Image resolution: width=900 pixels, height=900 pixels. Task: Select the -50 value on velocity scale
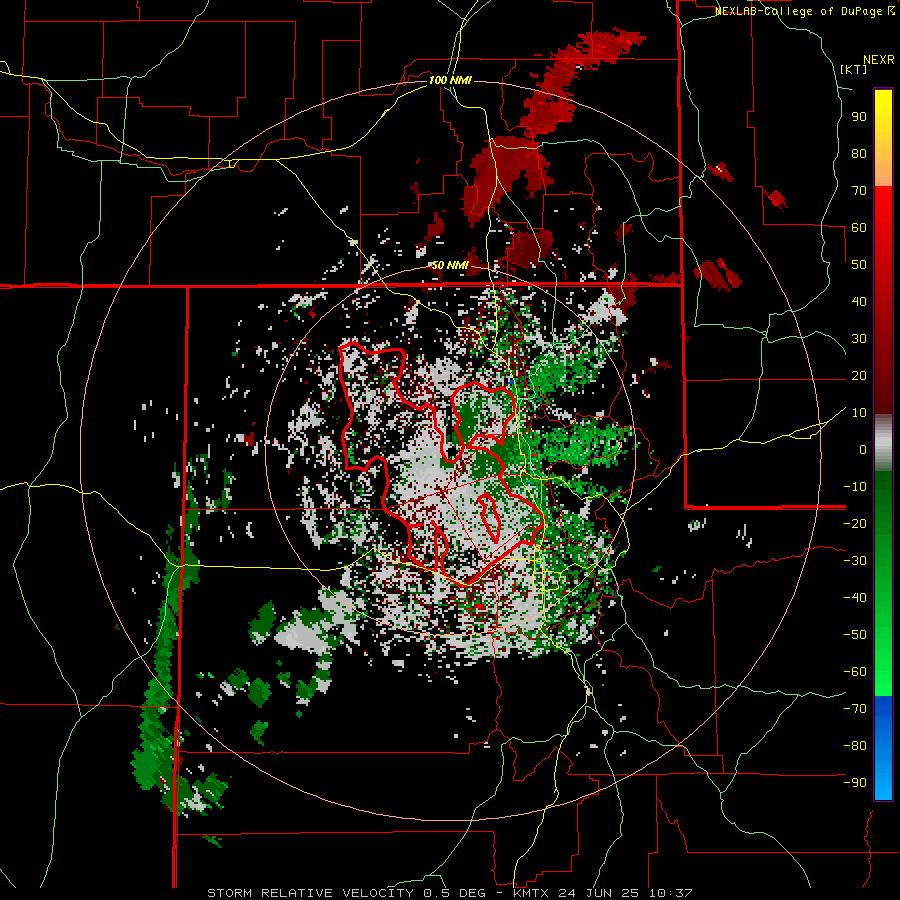(x=855, y=635)
